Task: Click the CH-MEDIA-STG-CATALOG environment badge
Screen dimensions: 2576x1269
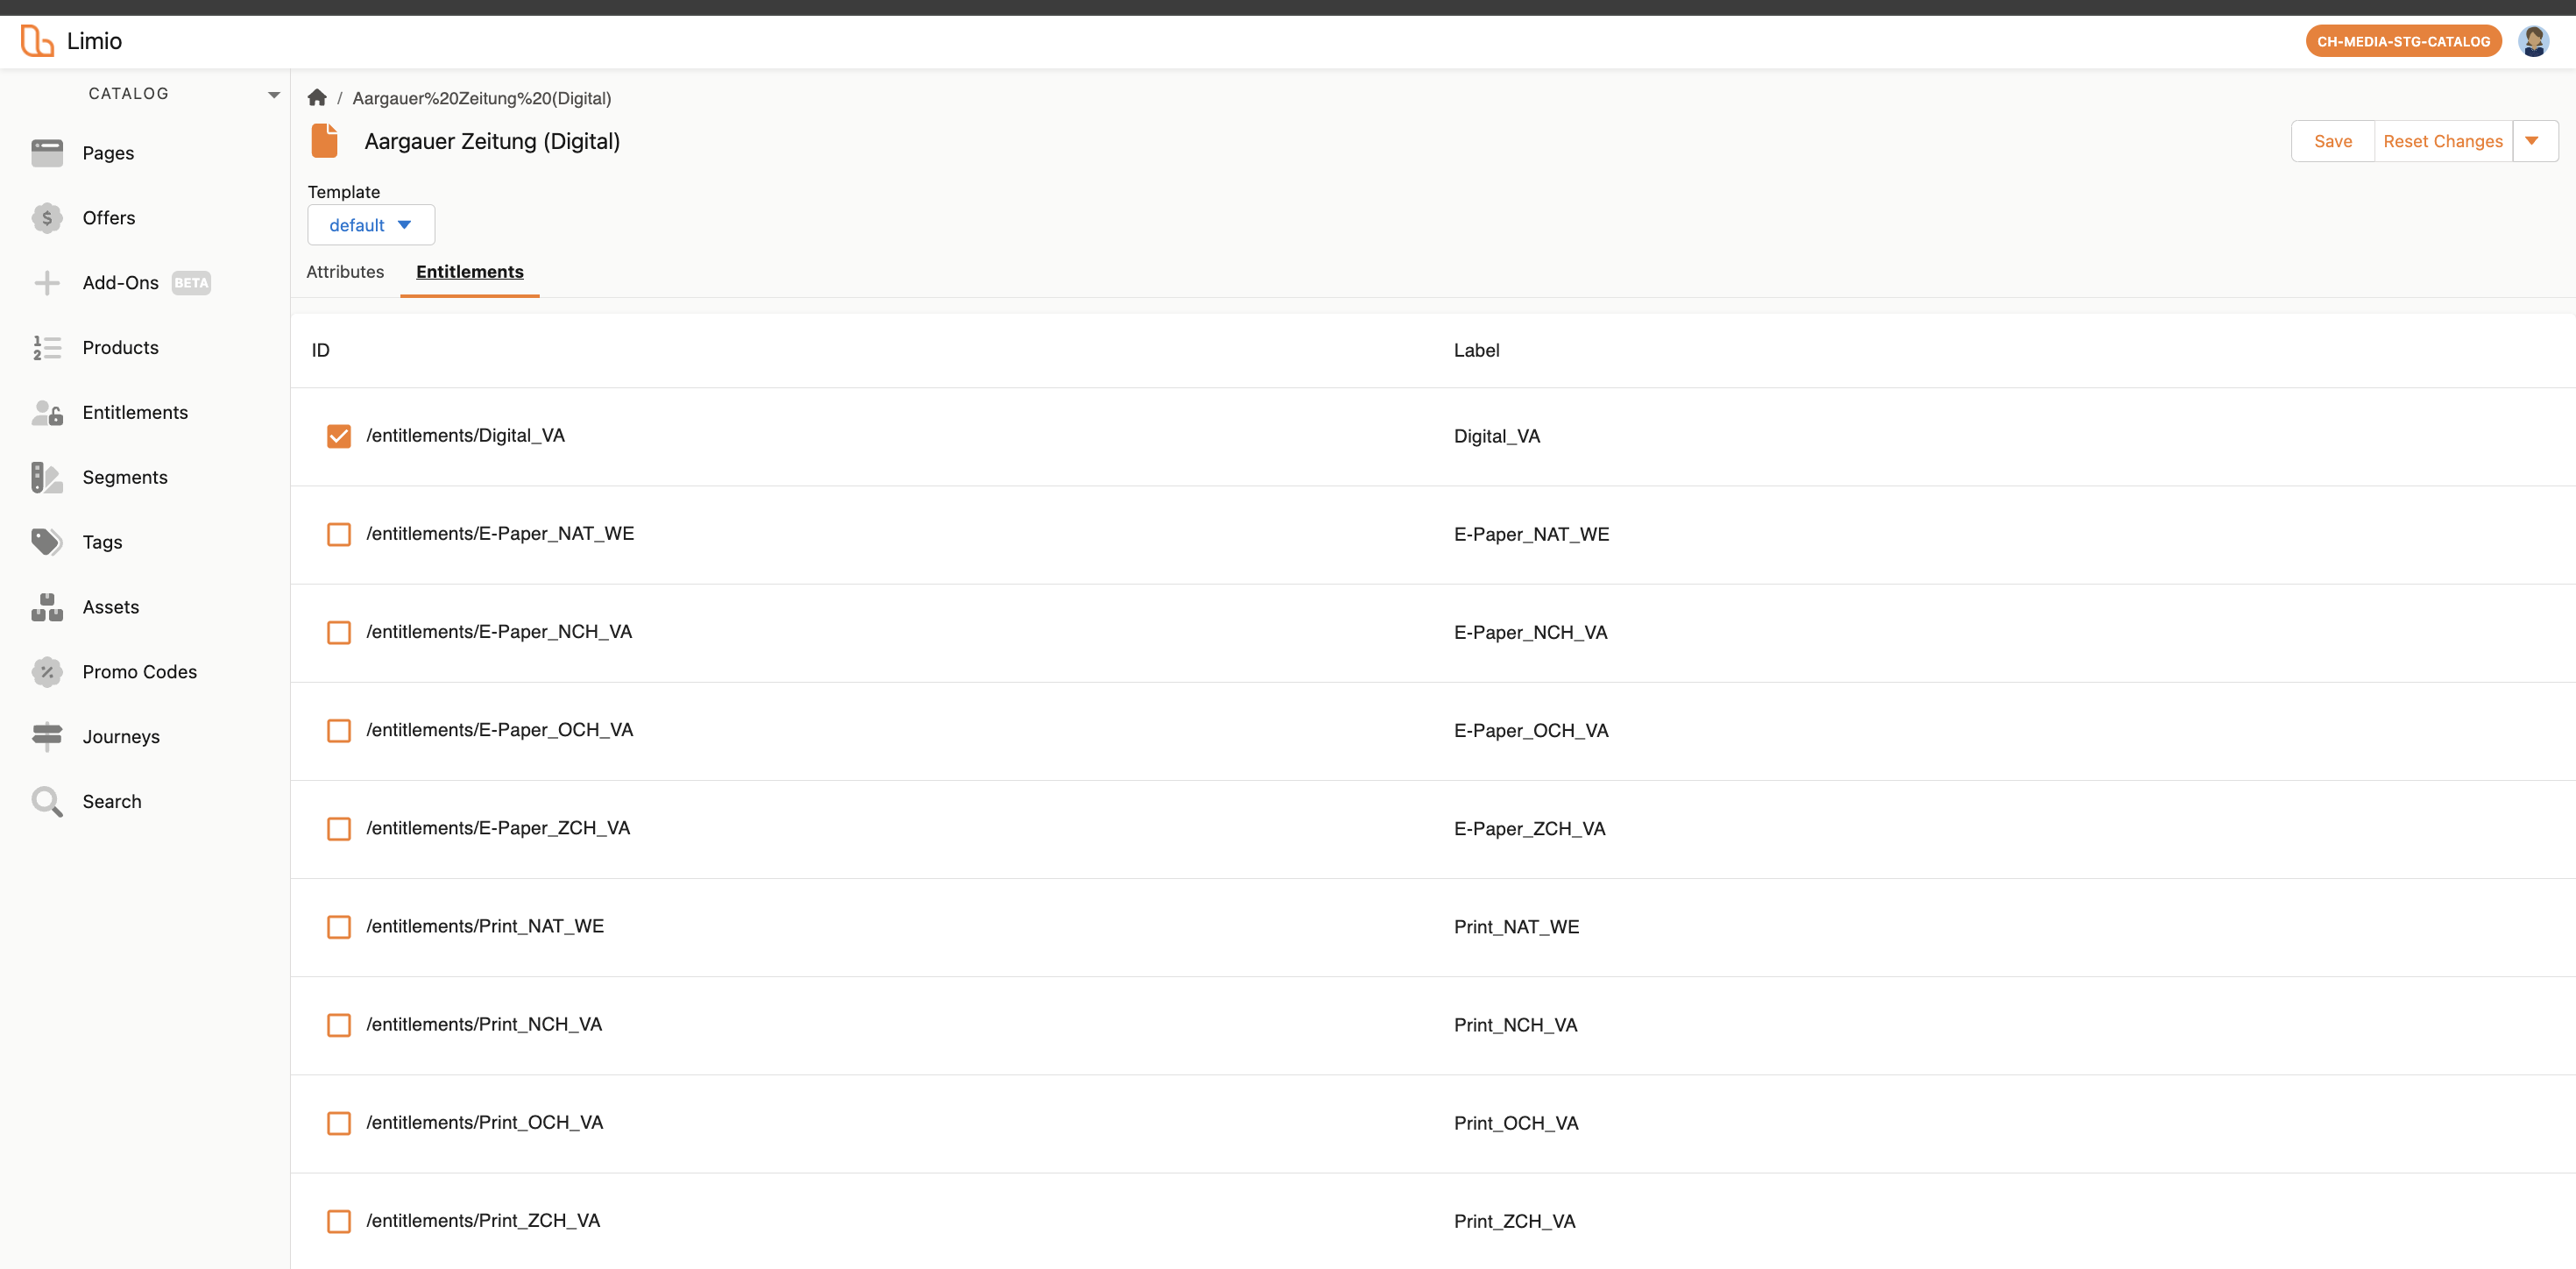Action: tap(2403, 41)
